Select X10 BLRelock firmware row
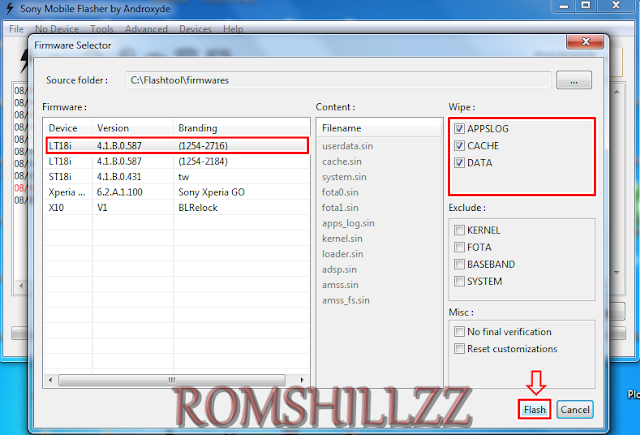The image size is (640, 435). coord(177,208)
